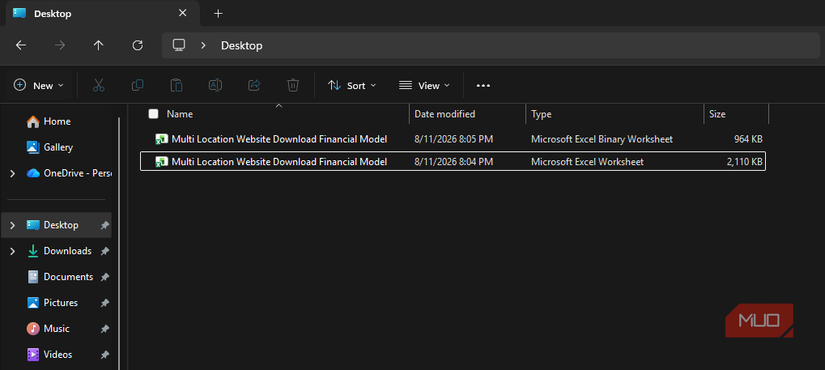This screenshot has width=825, height=370.
Task: Expand the Desktop tree node
Action: tap(13, 225)
